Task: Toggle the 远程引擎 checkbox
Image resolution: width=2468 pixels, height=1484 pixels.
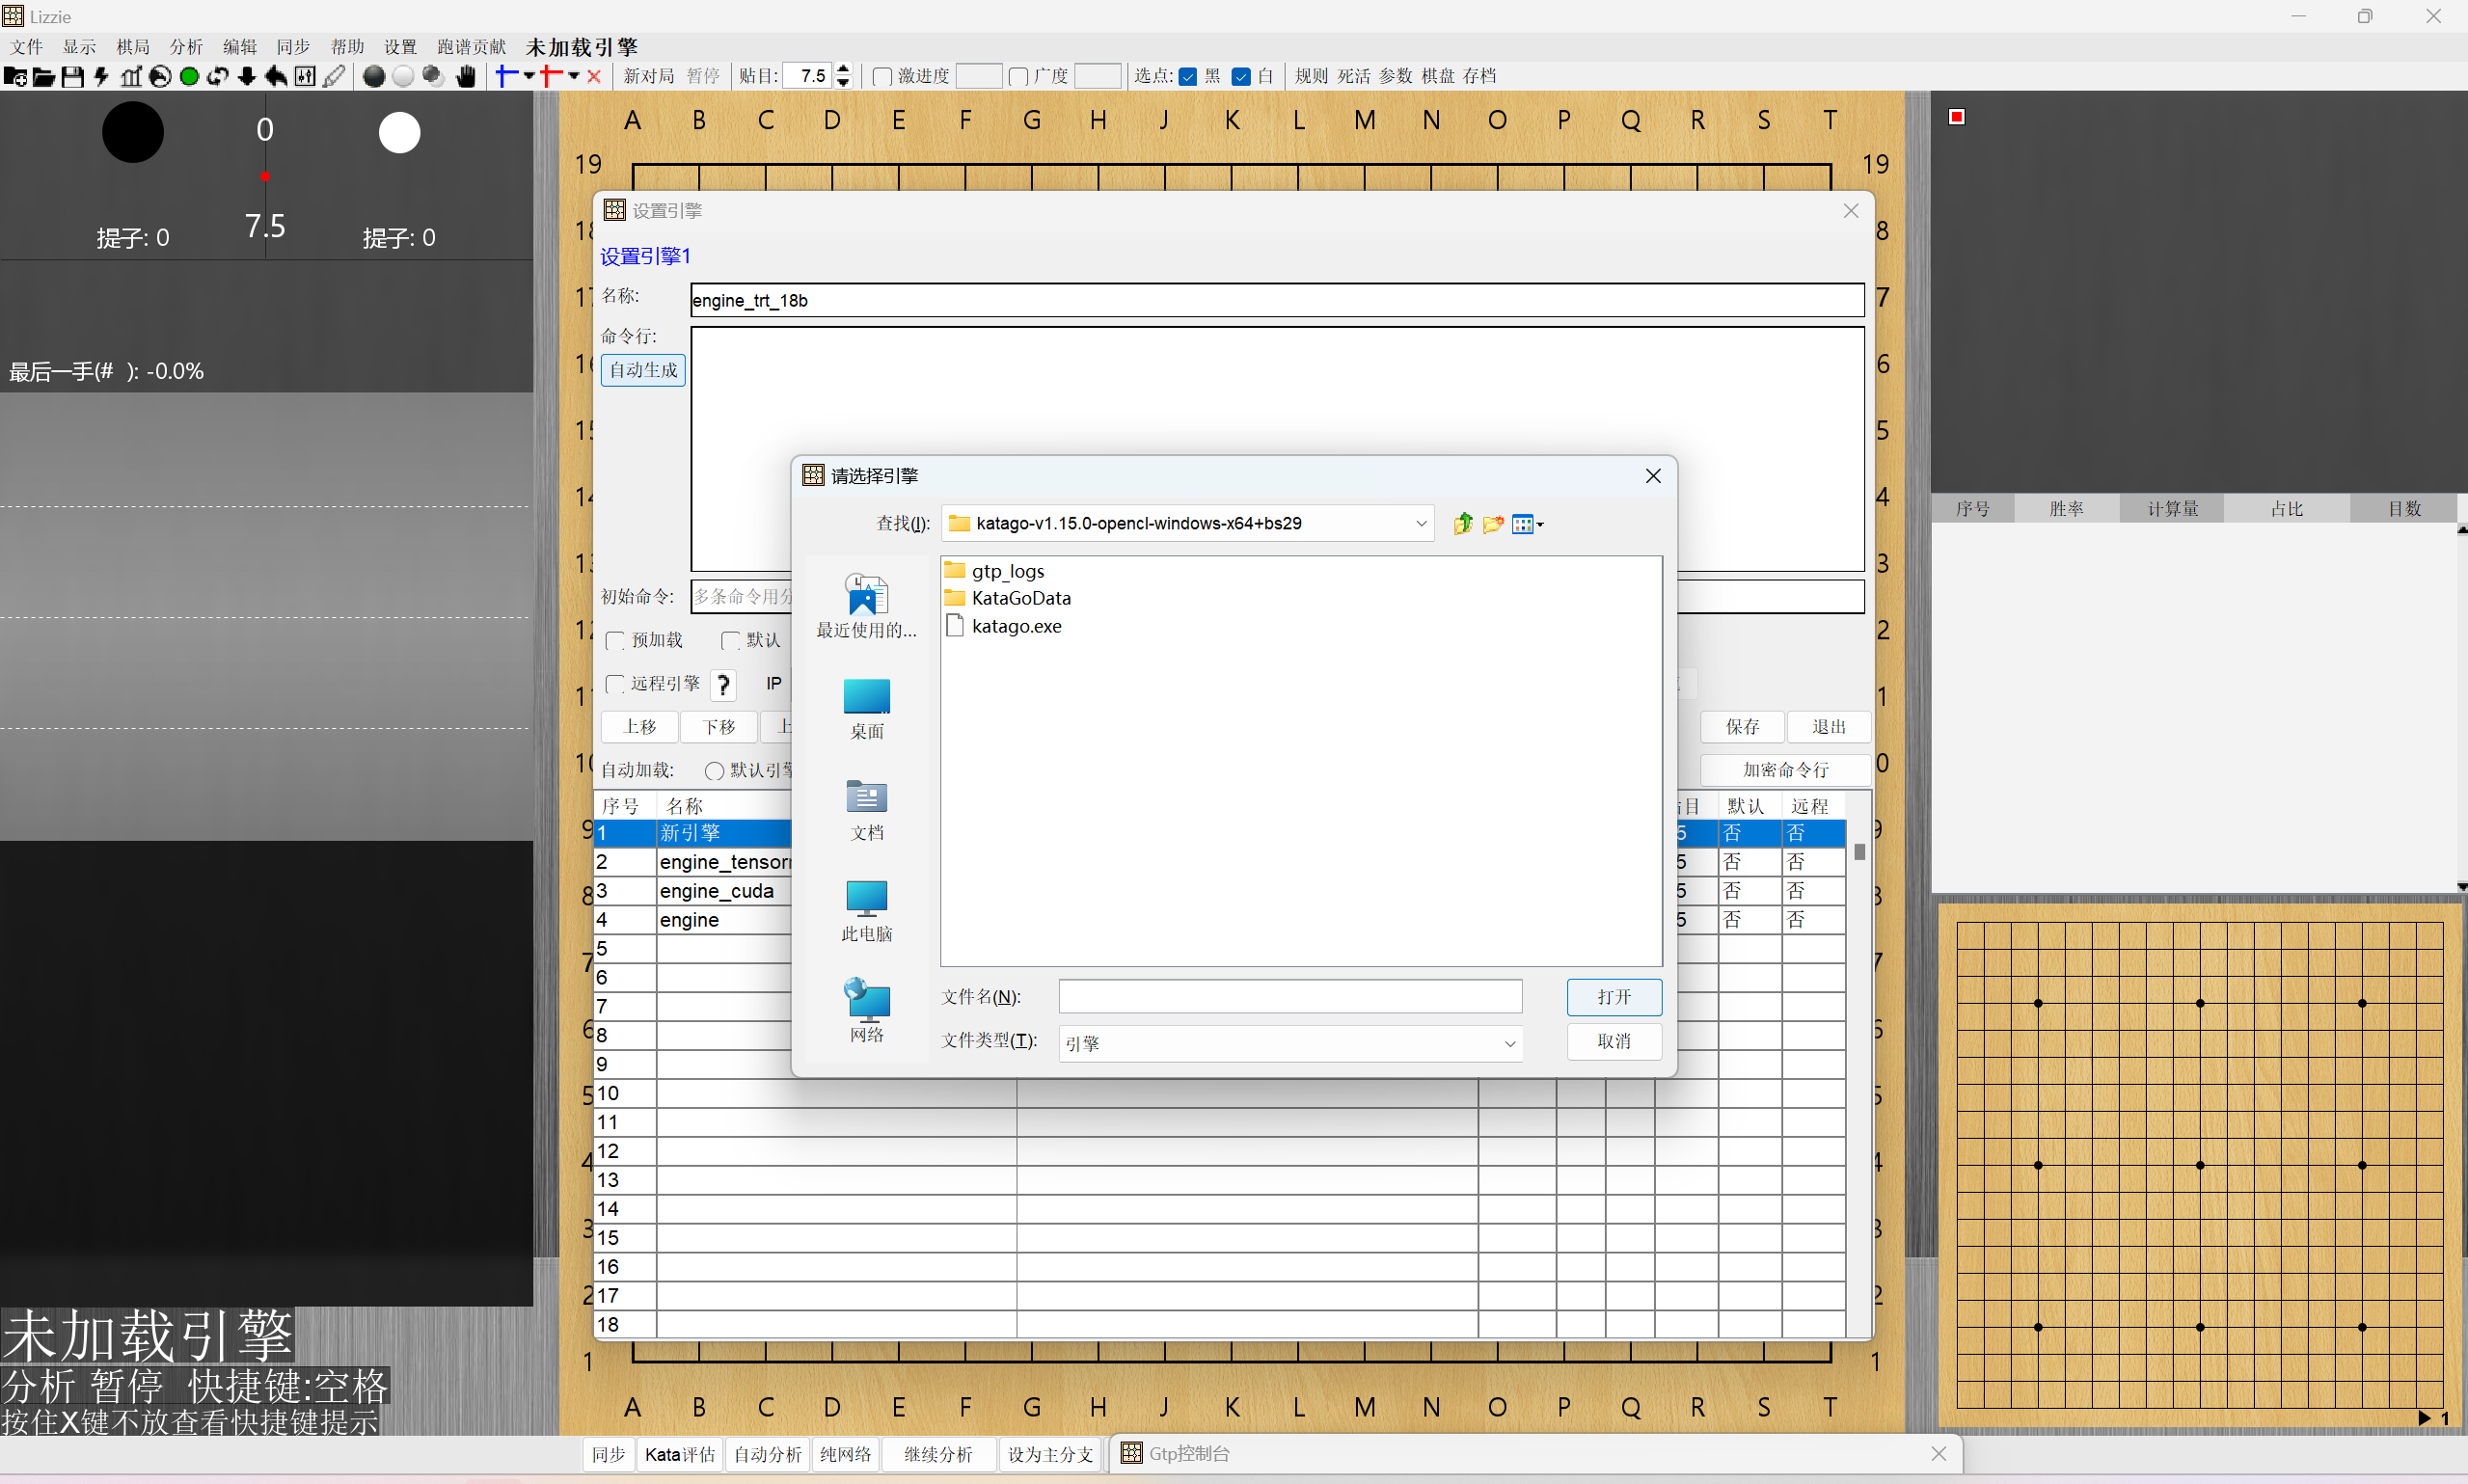Action: click(616, 684)
